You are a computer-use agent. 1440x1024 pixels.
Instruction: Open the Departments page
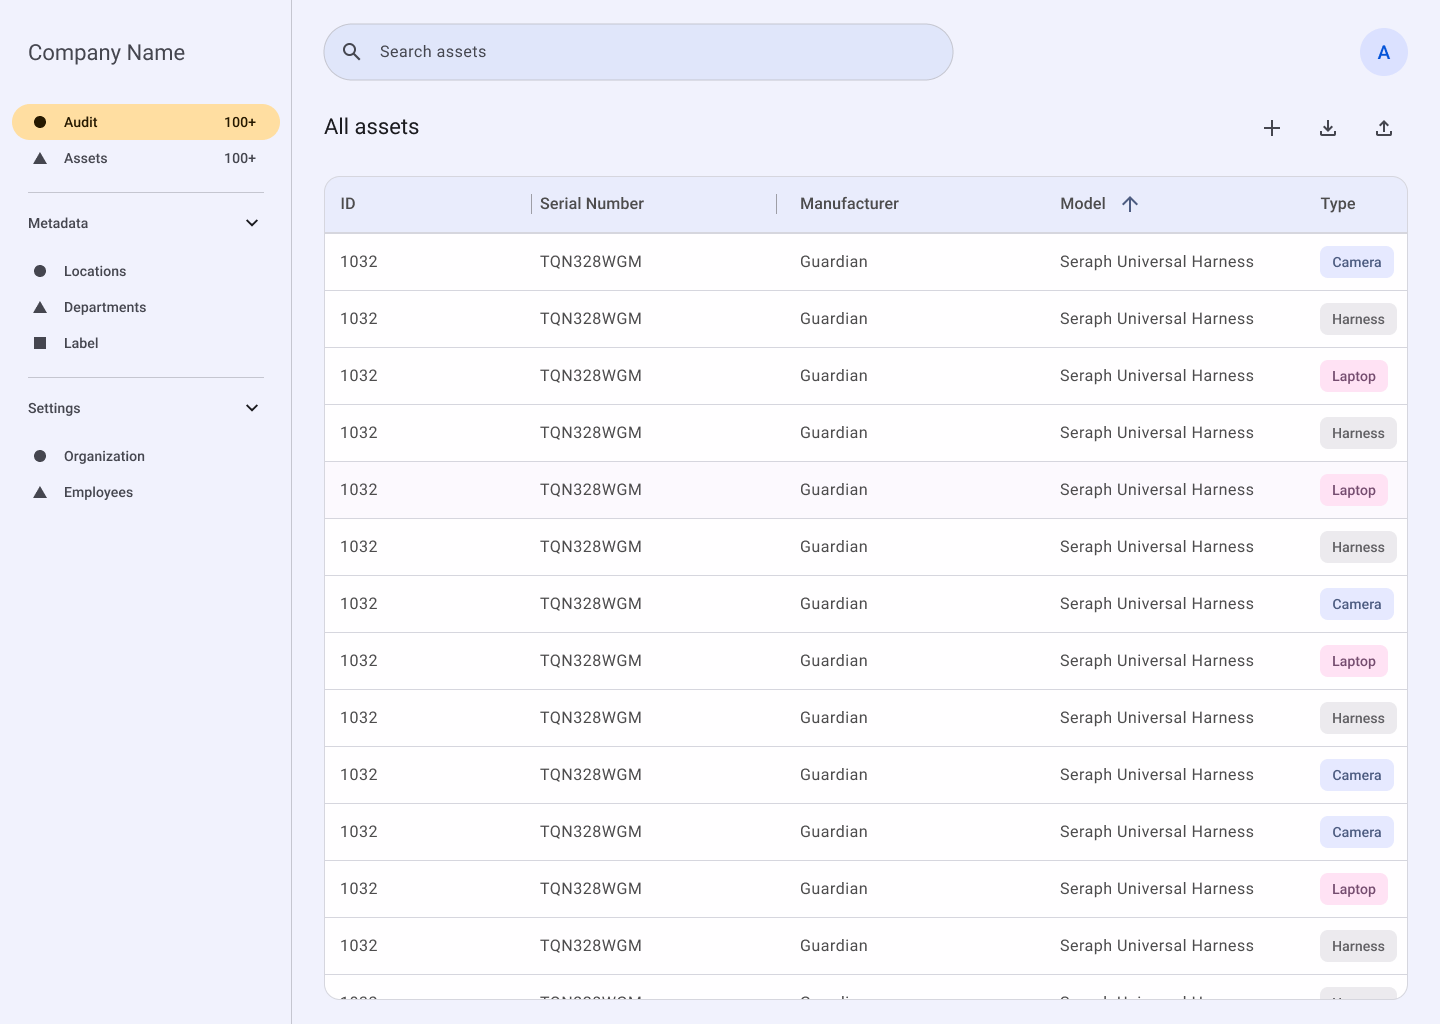click(x=105, y=307)
